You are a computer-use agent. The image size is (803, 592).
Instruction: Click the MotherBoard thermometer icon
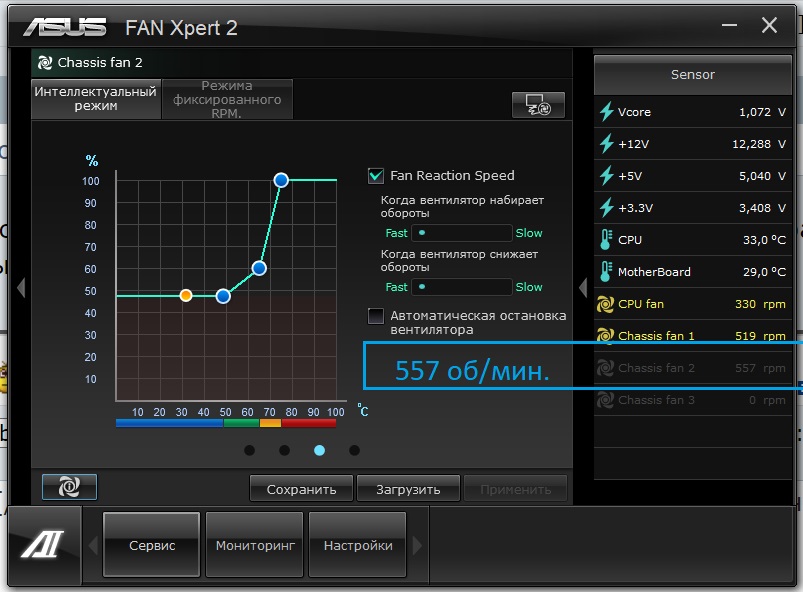coord(606,272)
